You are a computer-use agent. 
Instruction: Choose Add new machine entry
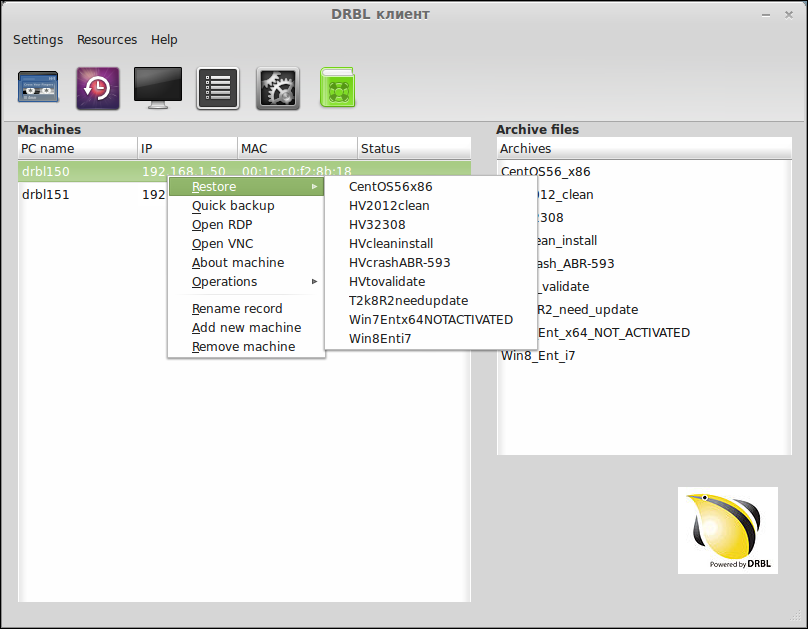246,328
